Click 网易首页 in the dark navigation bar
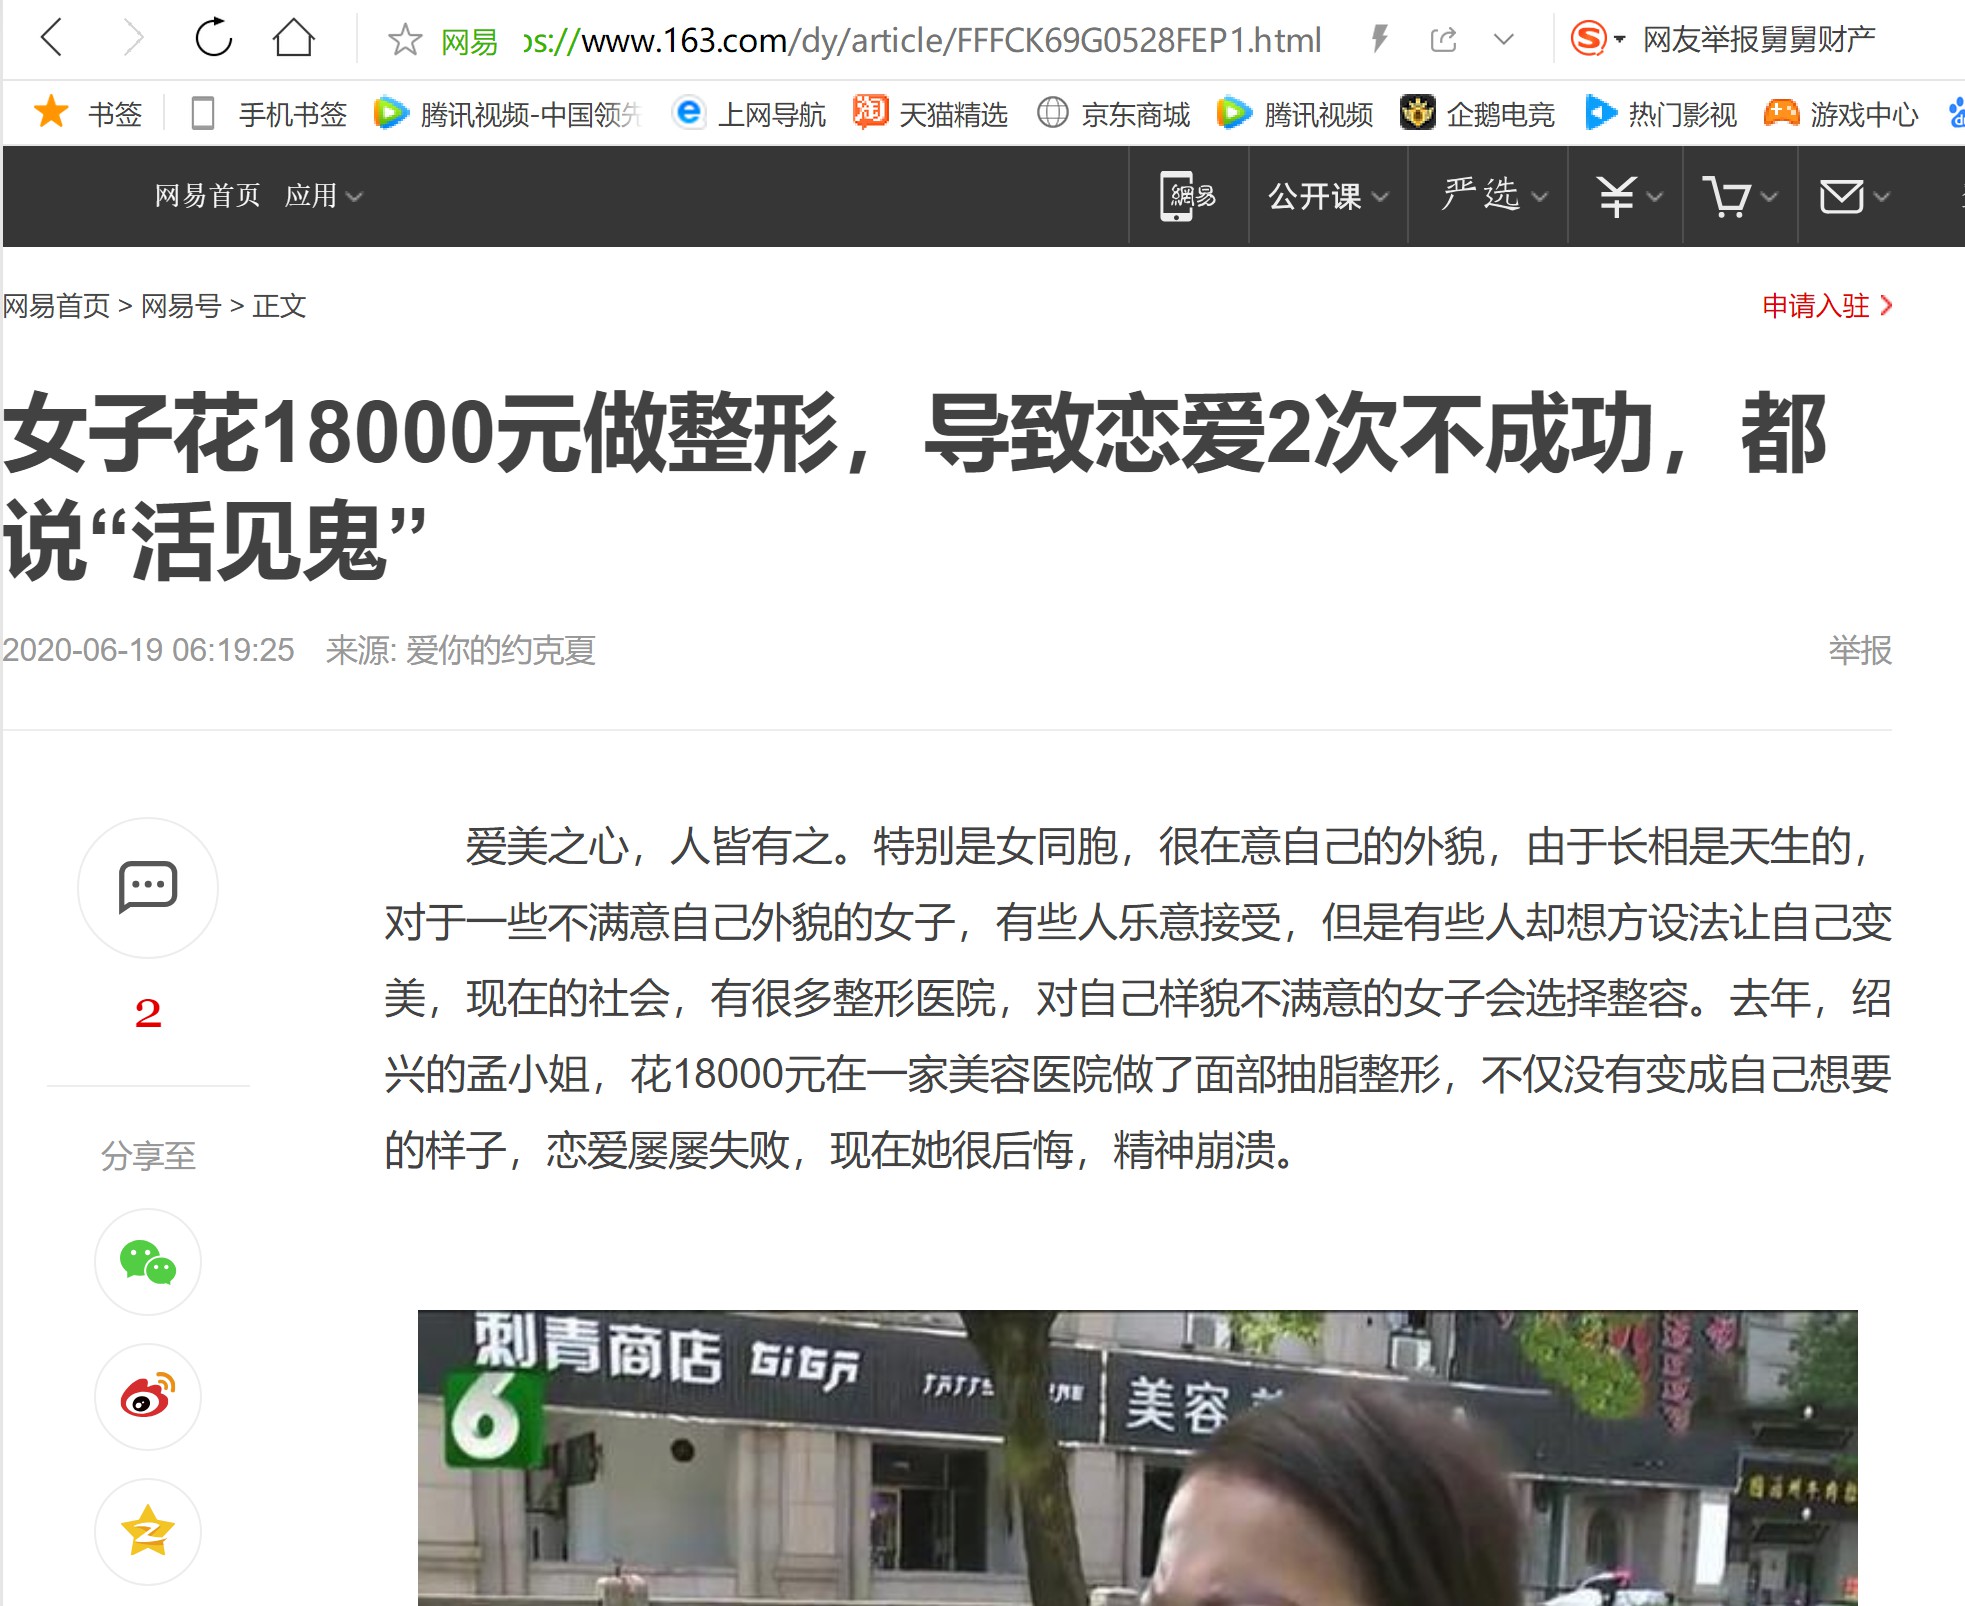This screenshot has width=1965, height=1606. pos(207,195)
